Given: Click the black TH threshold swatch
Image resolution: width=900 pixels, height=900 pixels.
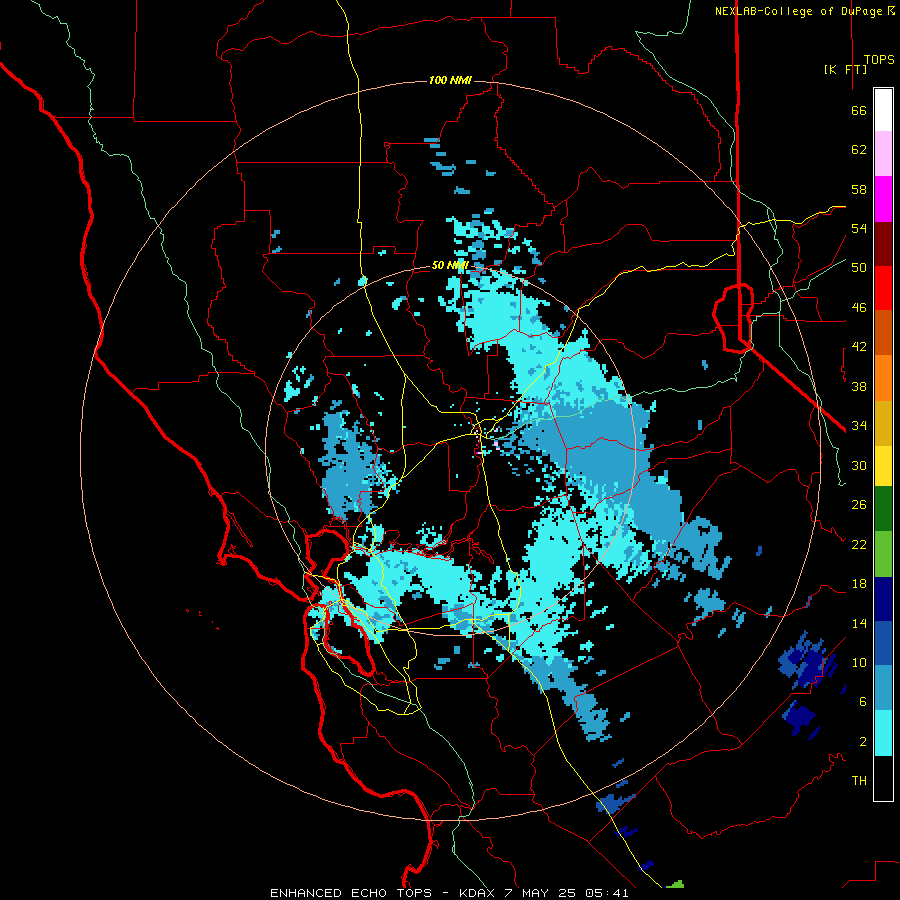Looking at the screenshot, I should [883, 778].
